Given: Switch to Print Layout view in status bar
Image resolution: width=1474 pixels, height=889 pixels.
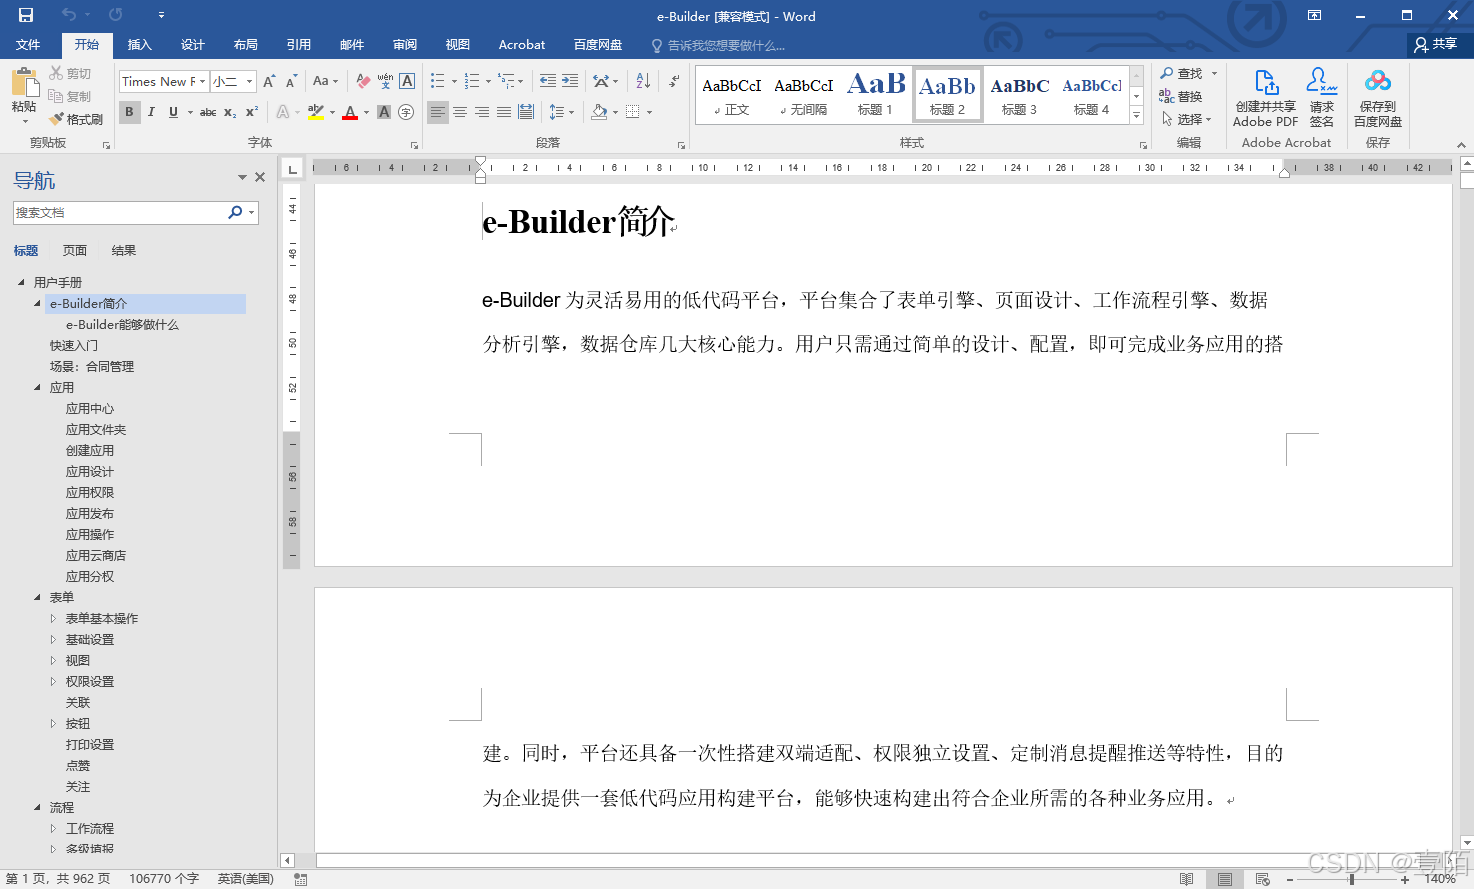Looking at the screenshot, I should coord(1225,879).
